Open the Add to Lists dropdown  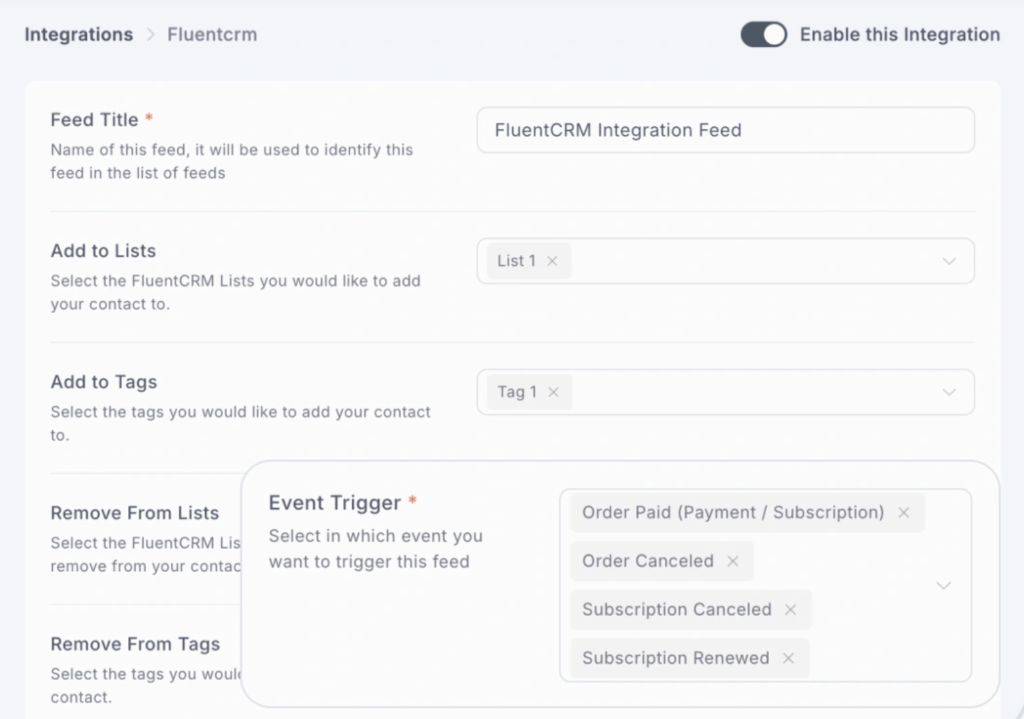948,260
